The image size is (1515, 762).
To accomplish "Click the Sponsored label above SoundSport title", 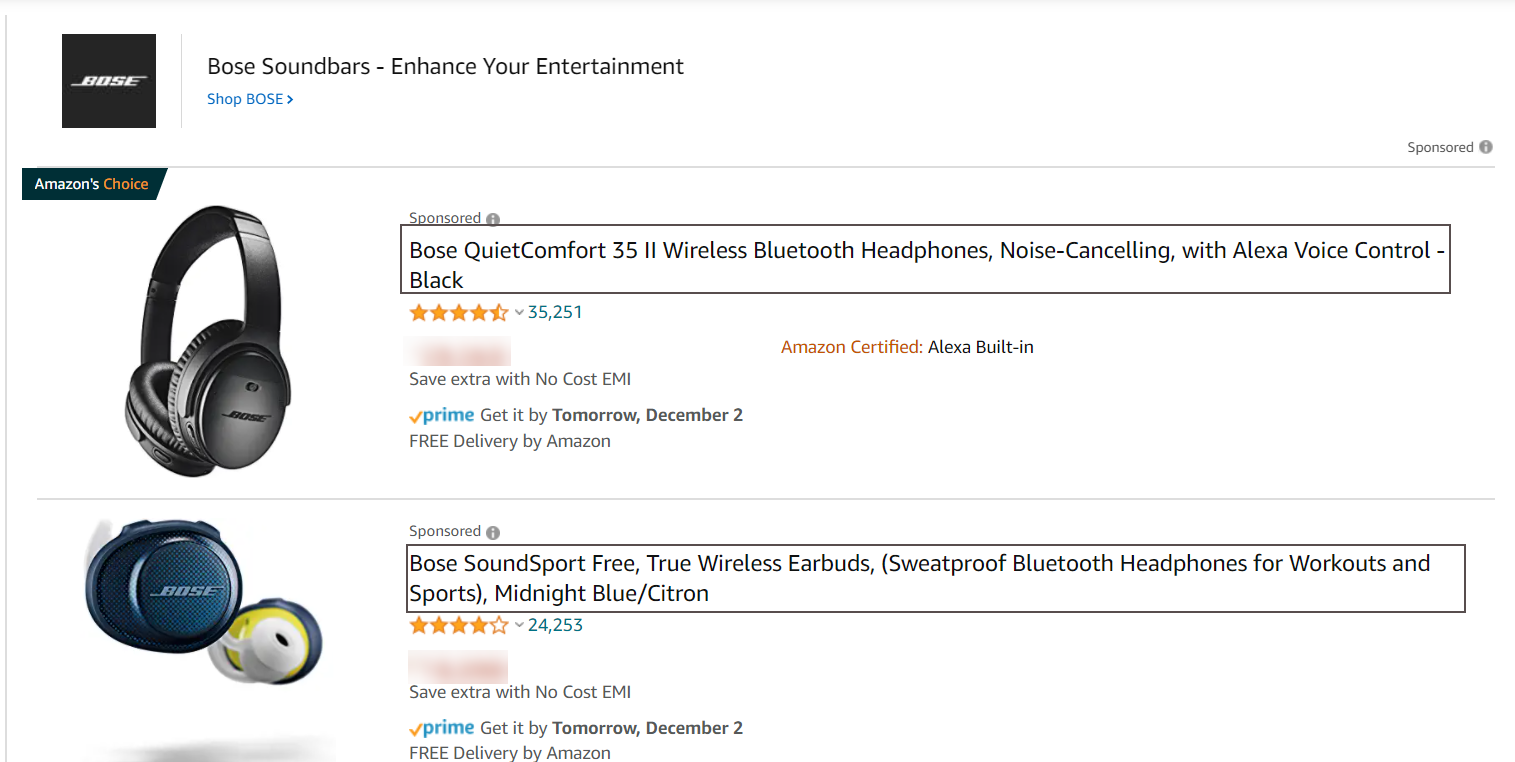I will [x=445, y=531].
